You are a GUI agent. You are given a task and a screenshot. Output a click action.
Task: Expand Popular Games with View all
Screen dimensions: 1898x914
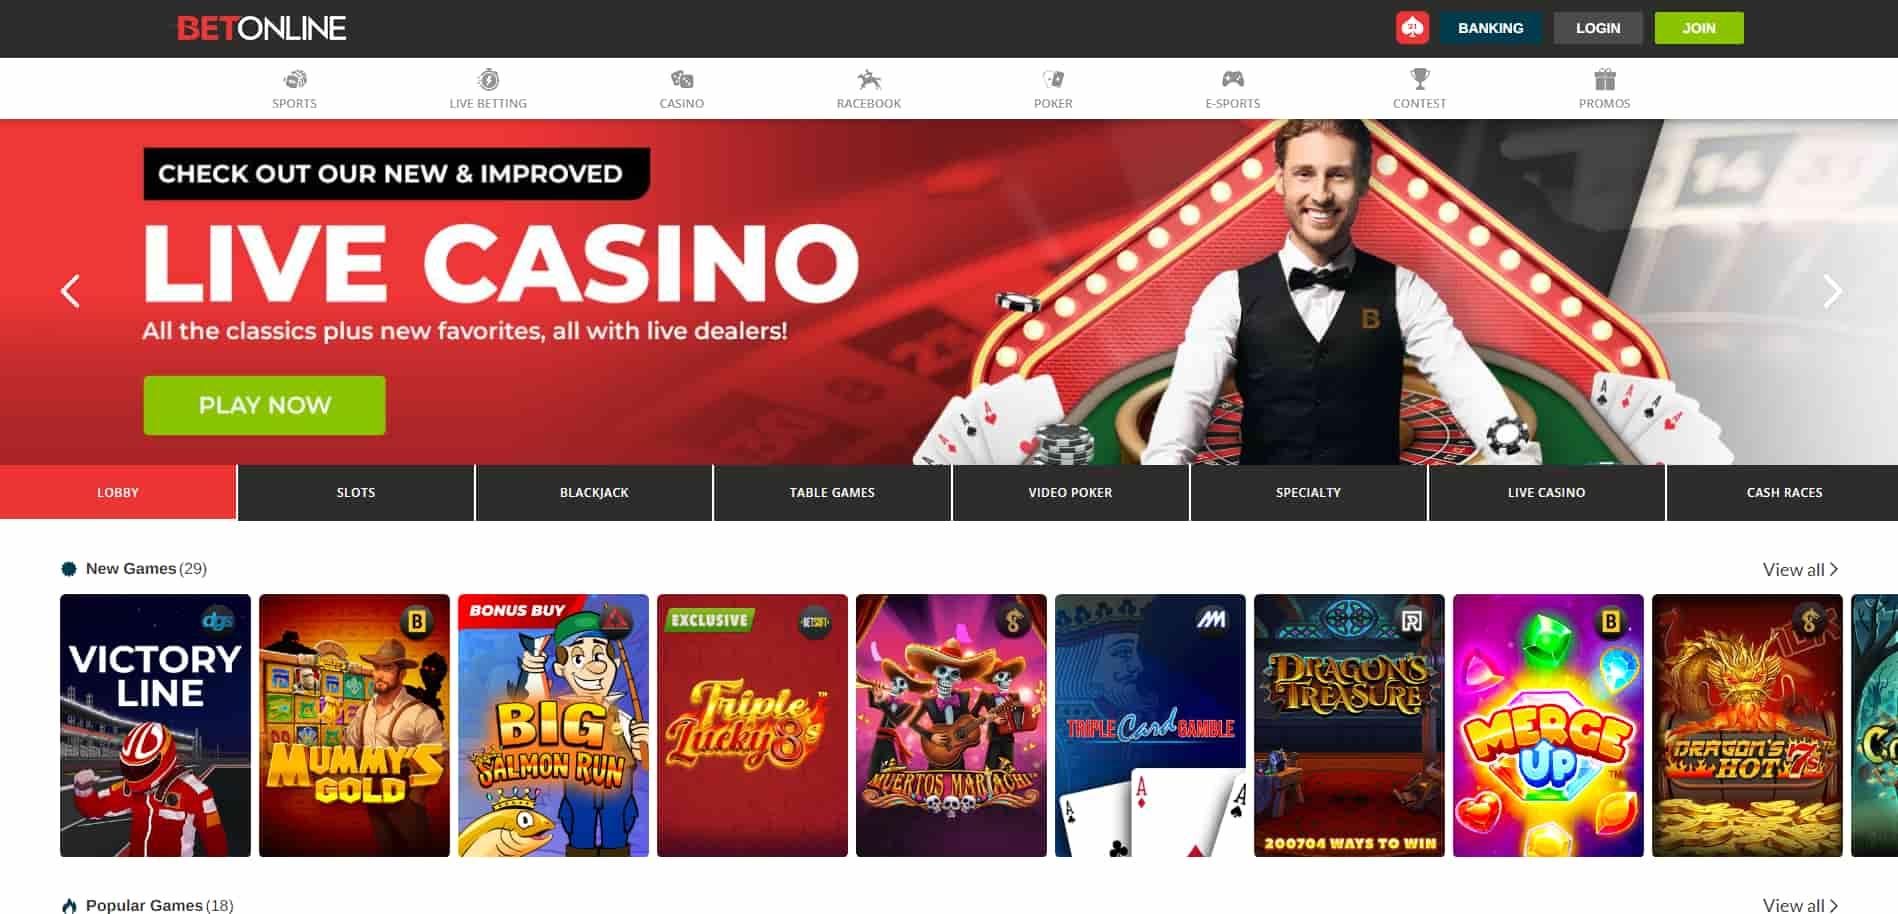[x=1800, y=905]
